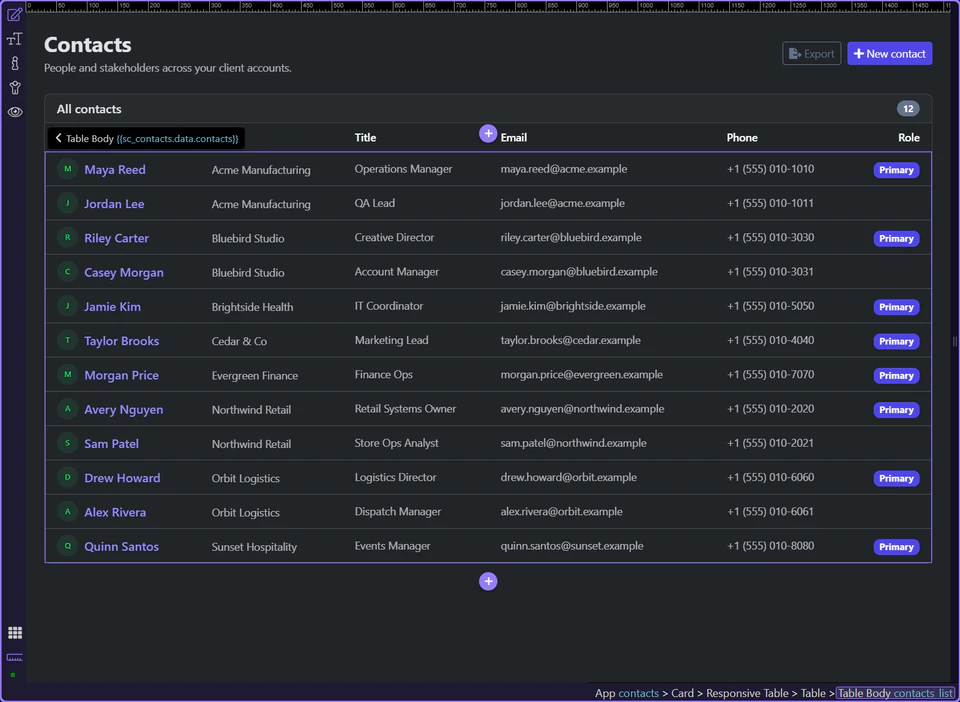The width and height of the screenshot is (960, 702).
Task: Click the vertical scrollbar on the right edge
Action: coord(954,343)
